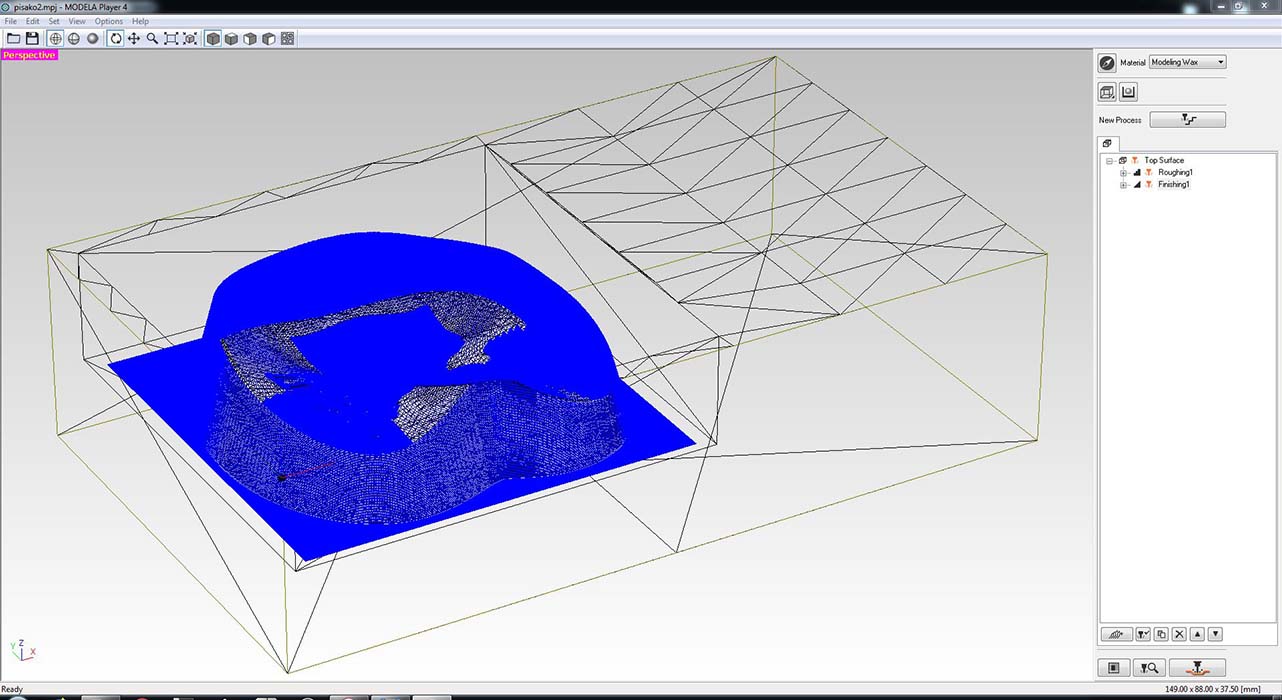Image resolution: width=1282 pixels, height=700 pixels.
Task: Open the Options menu
Action: click(x=109, y=21)
